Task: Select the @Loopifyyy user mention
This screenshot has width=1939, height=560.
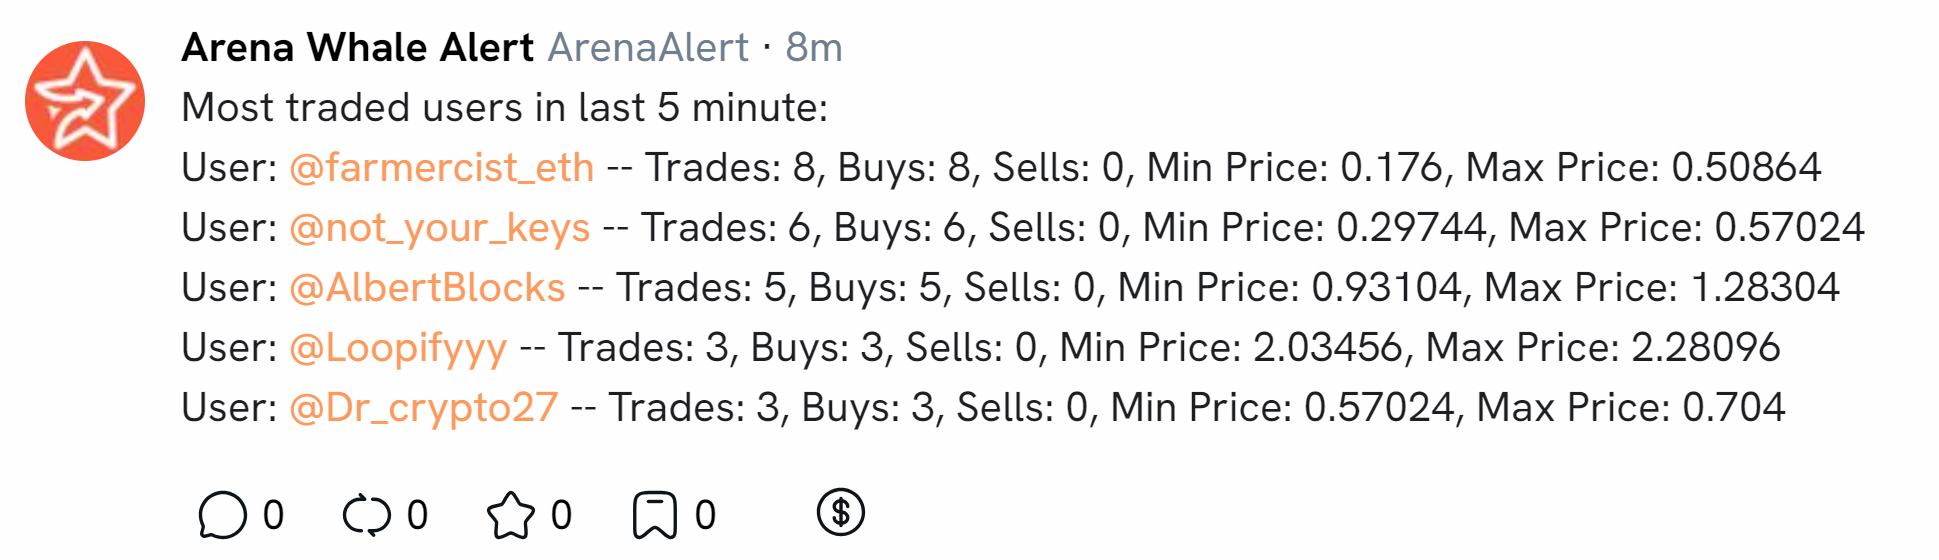Action: coord(398,347)
